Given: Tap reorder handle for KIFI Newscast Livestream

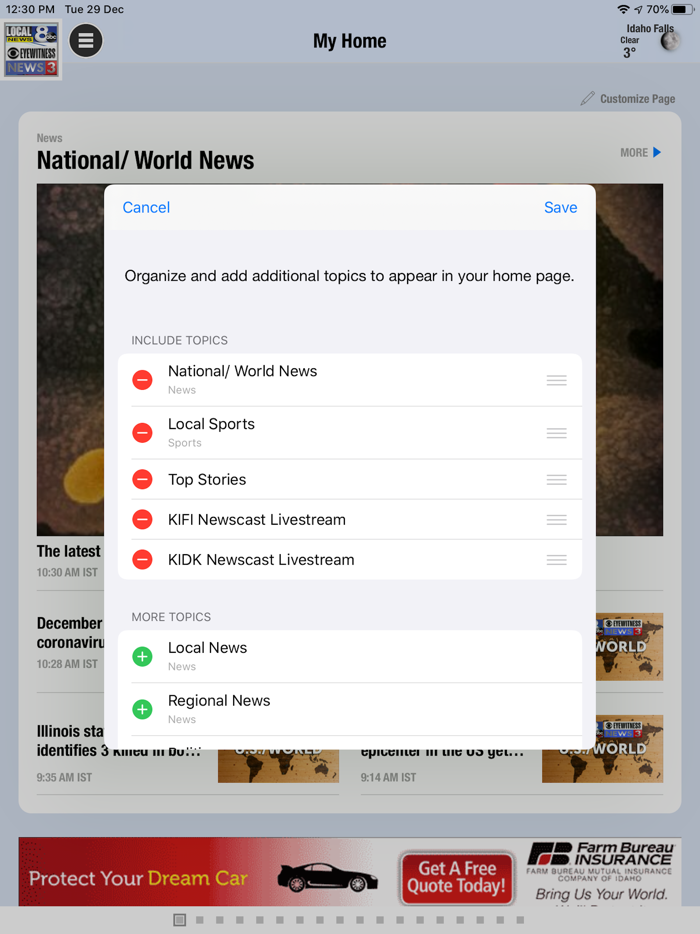Looking at the screenshot, I should click(556, 520).
